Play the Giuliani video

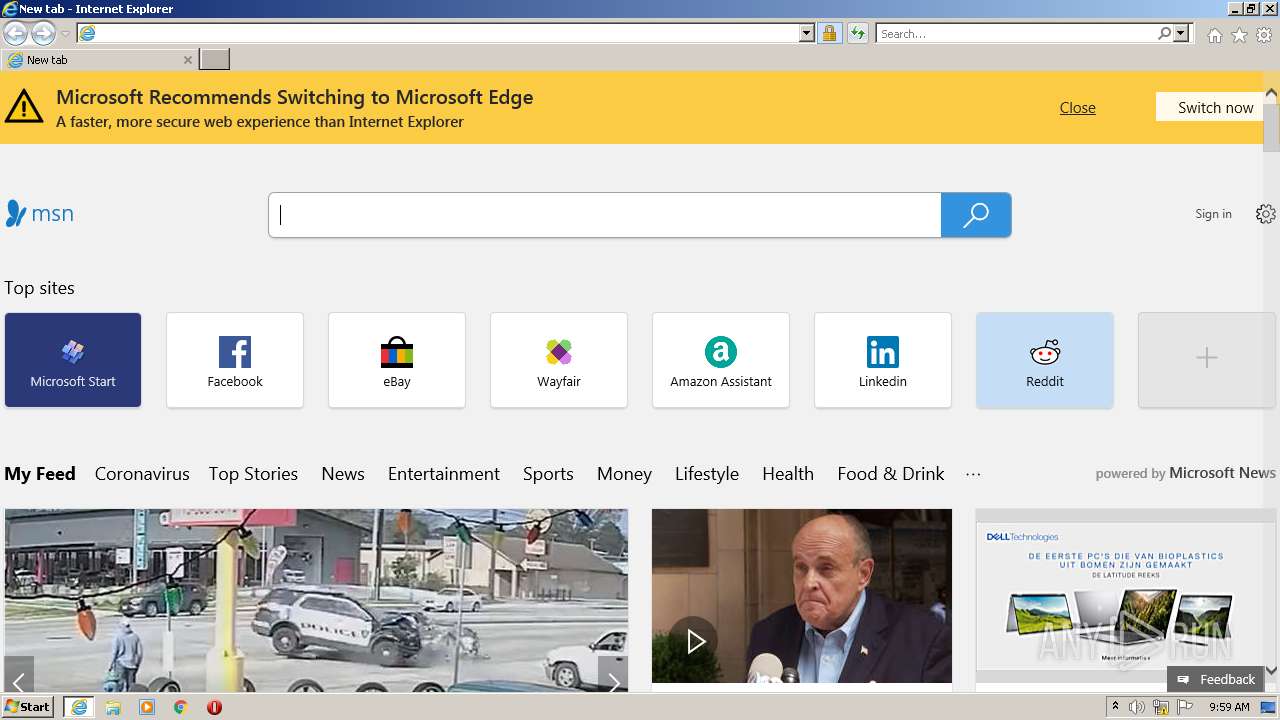click(696, 641)
